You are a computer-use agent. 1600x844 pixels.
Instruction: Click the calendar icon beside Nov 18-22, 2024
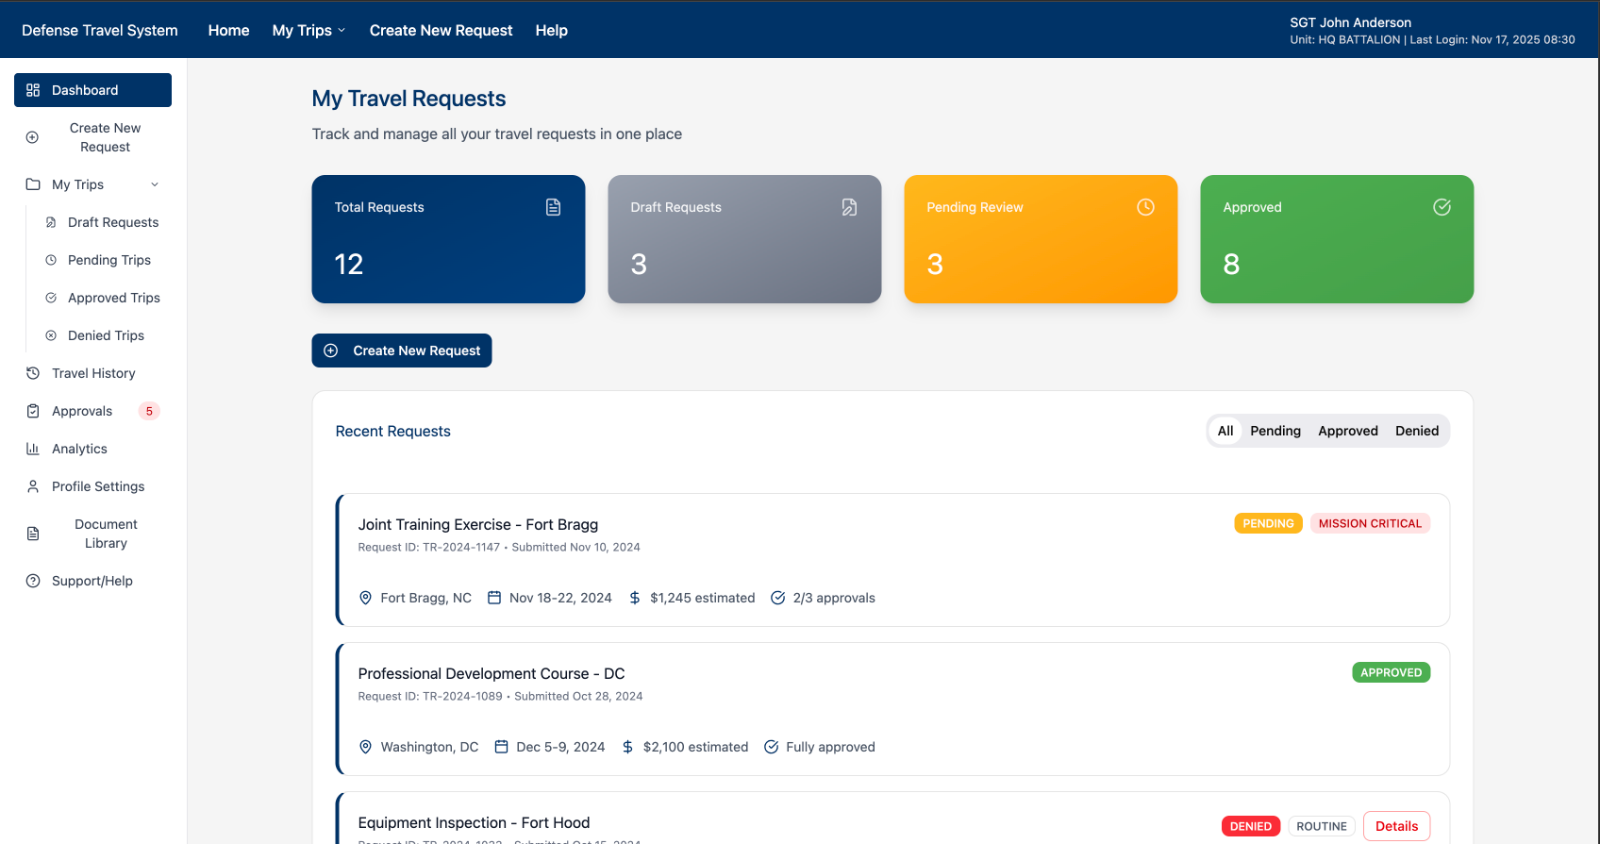pyautogui.click(x=494, y=598)
